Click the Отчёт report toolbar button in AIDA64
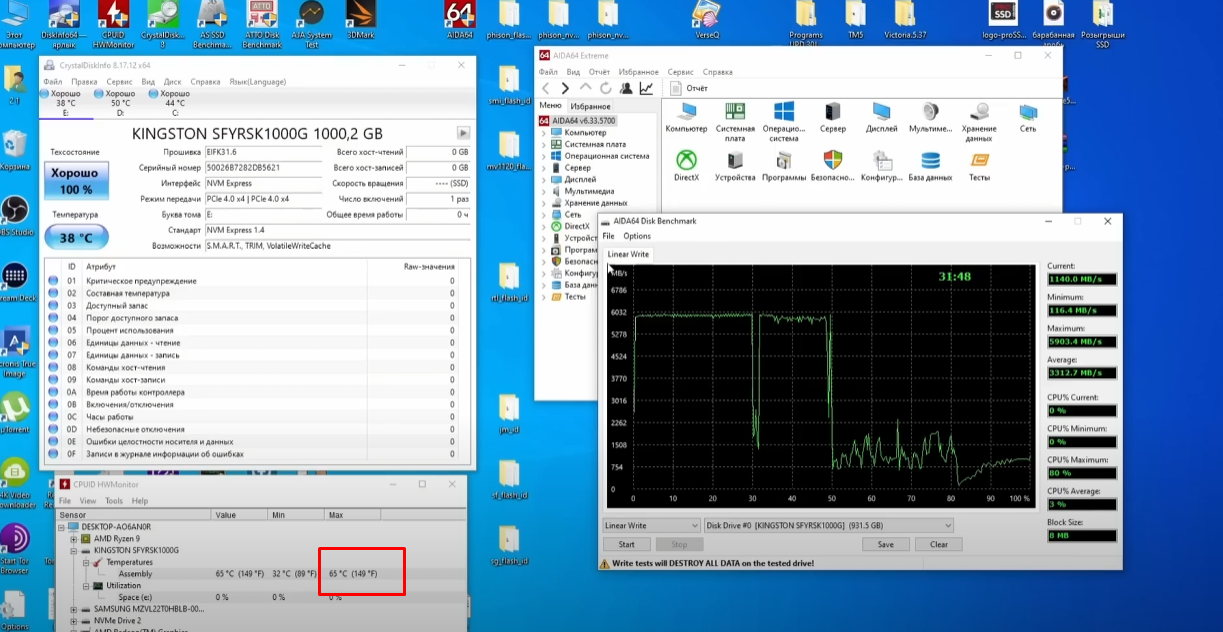This screenshot has height=632, width=1223. (688, 88)
